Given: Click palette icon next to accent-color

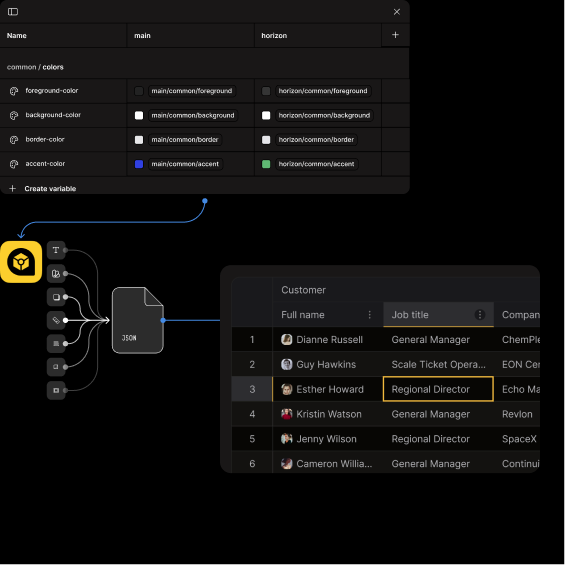Looking at the screenshot, I should coord(14,164).
